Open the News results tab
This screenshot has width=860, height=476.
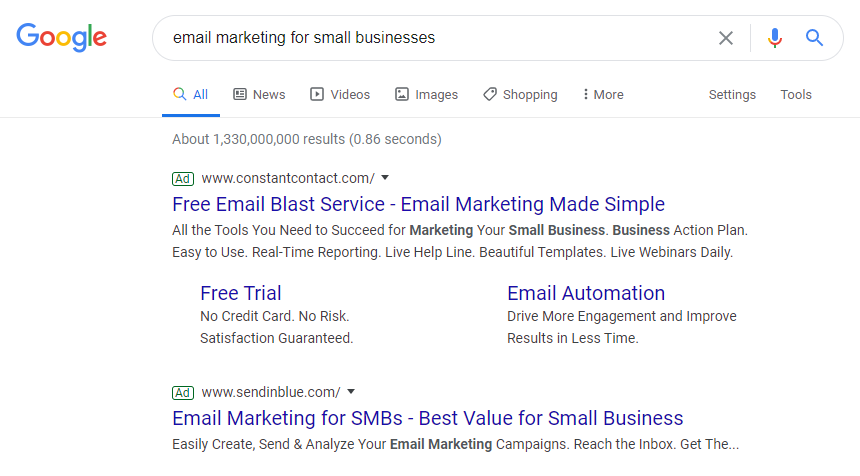(x=259, y=94)
